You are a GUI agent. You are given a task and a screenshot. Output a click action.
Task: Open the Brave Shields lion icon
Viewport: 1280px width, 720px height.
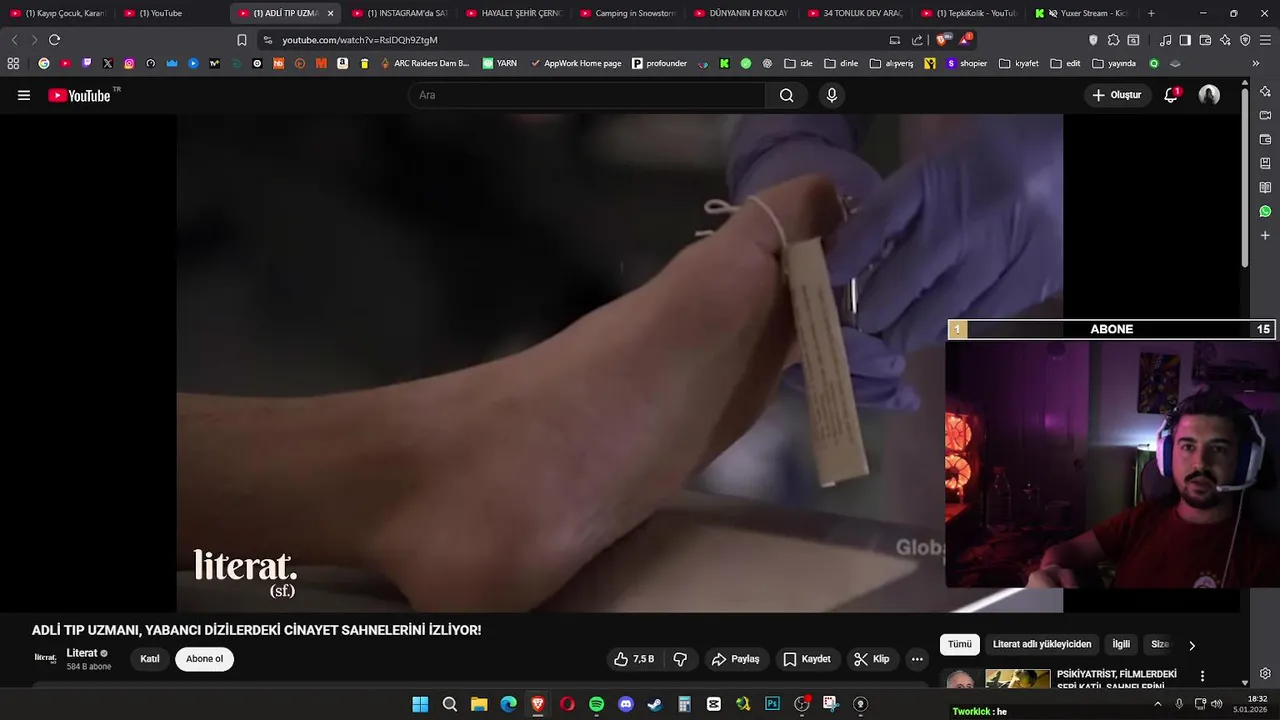[x=942, y=40]
